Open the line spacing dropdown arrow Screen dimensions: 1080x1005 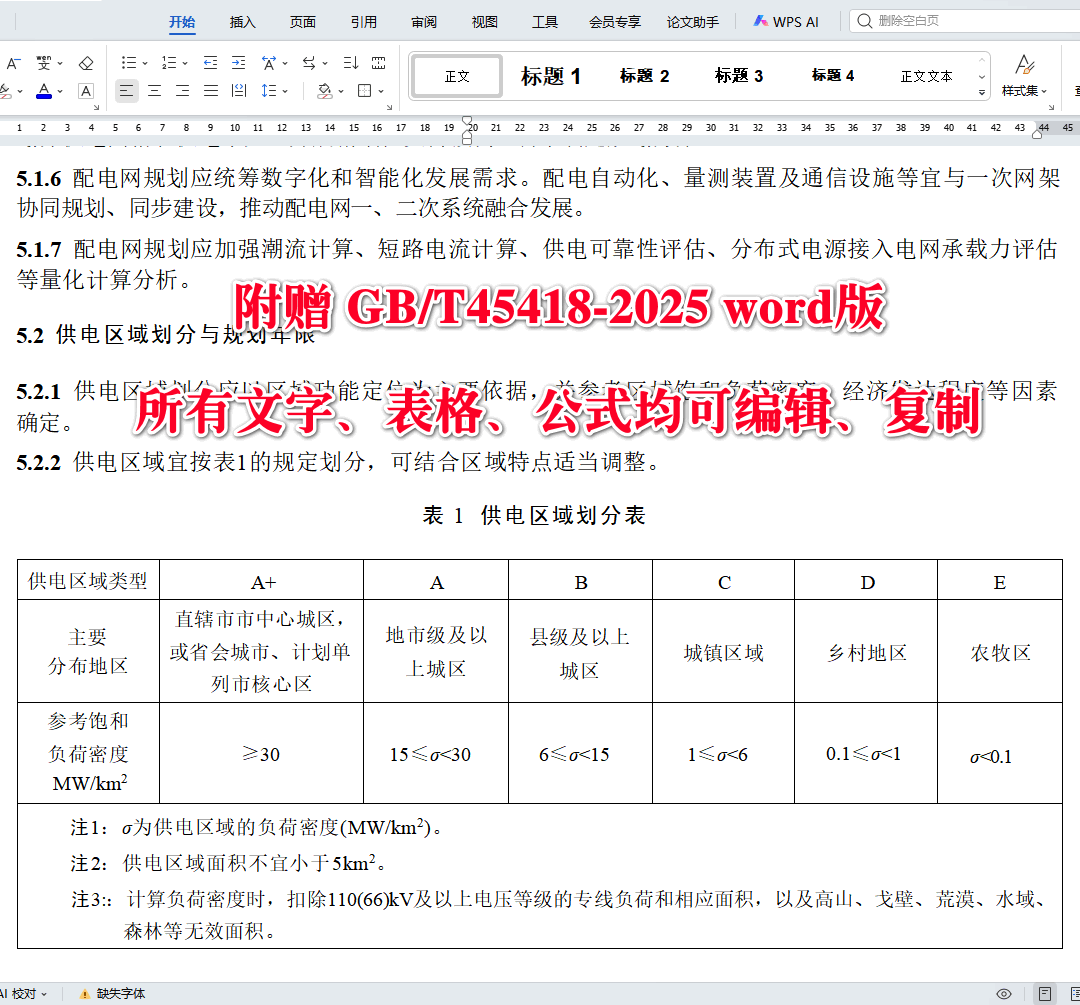click(284, 91)
